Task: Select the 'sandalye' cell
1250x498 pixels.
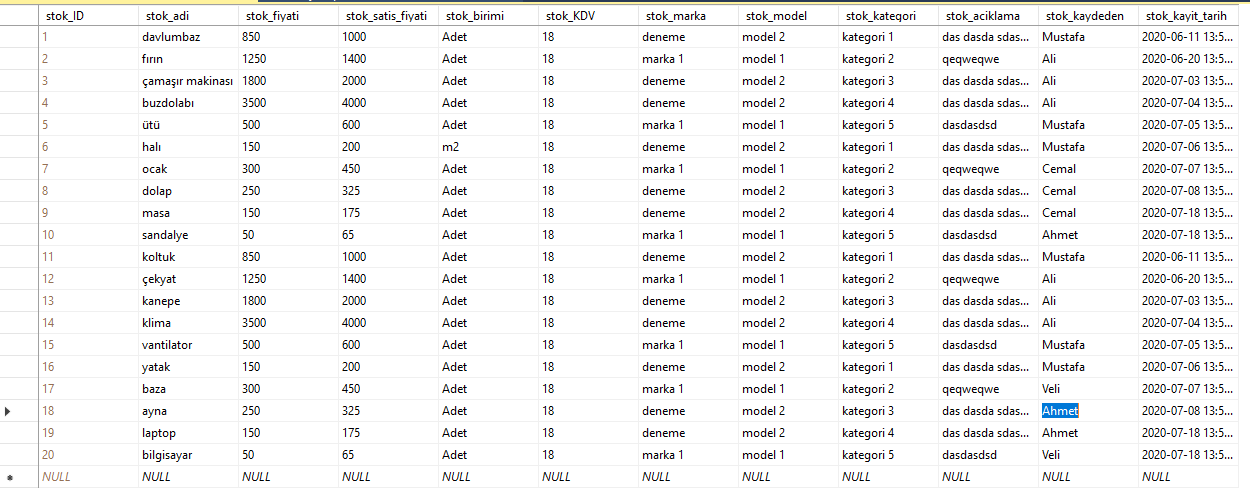Action: tap(188, 235)
